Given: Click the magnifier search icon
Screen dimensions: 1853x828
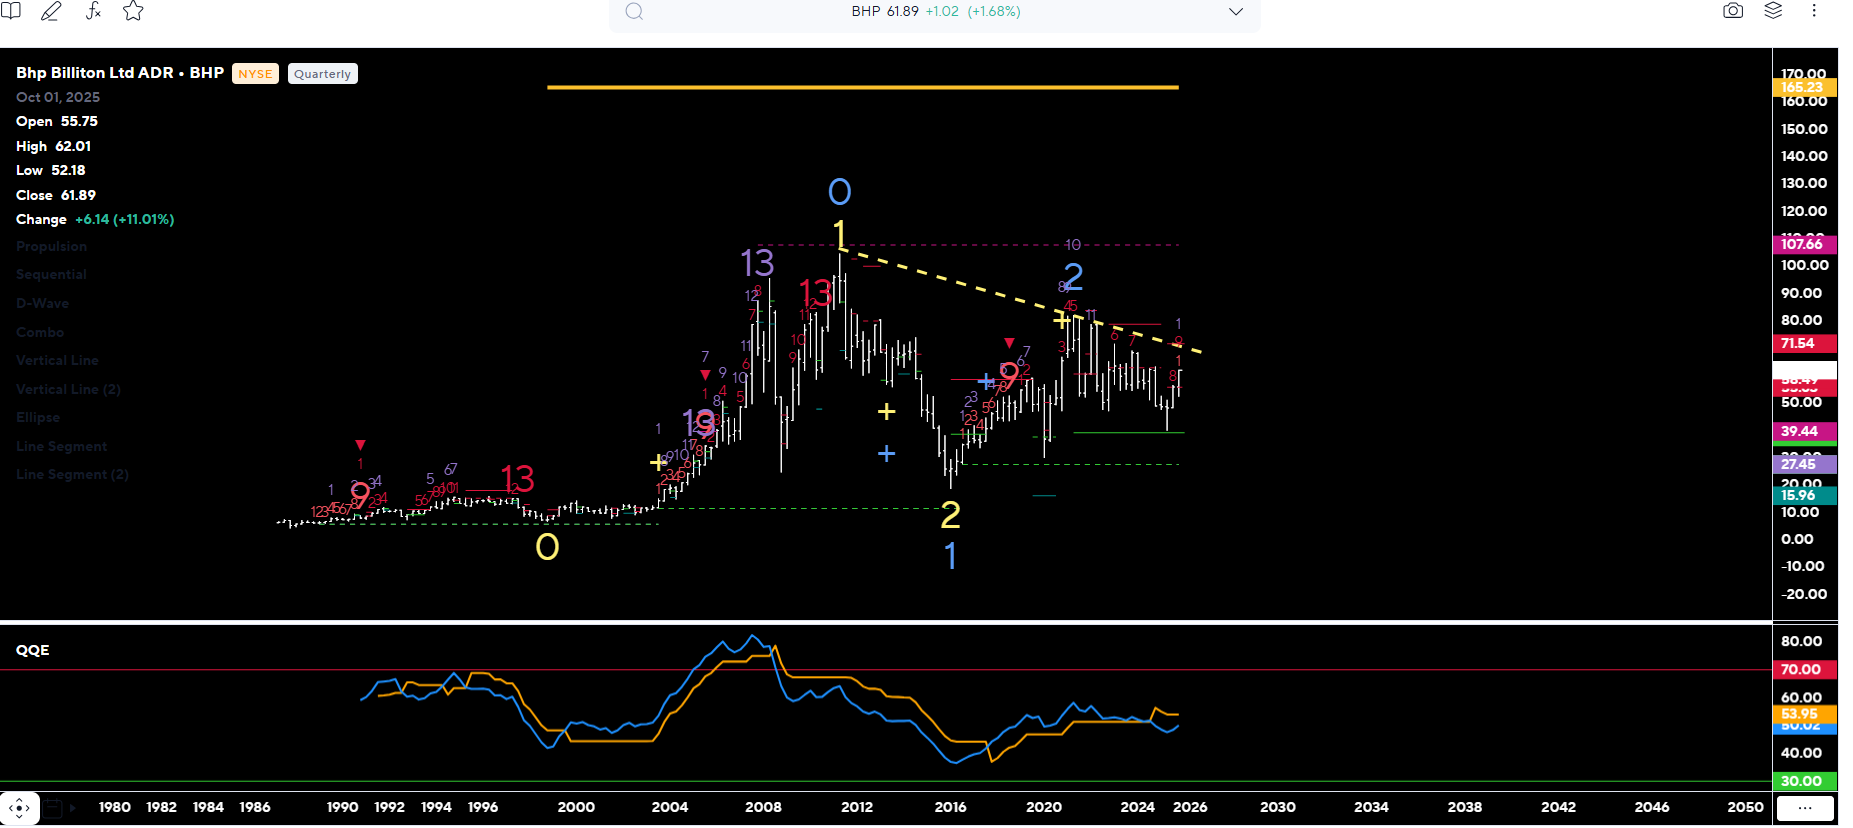Looking at the screenshot, I should coord(634,12).
